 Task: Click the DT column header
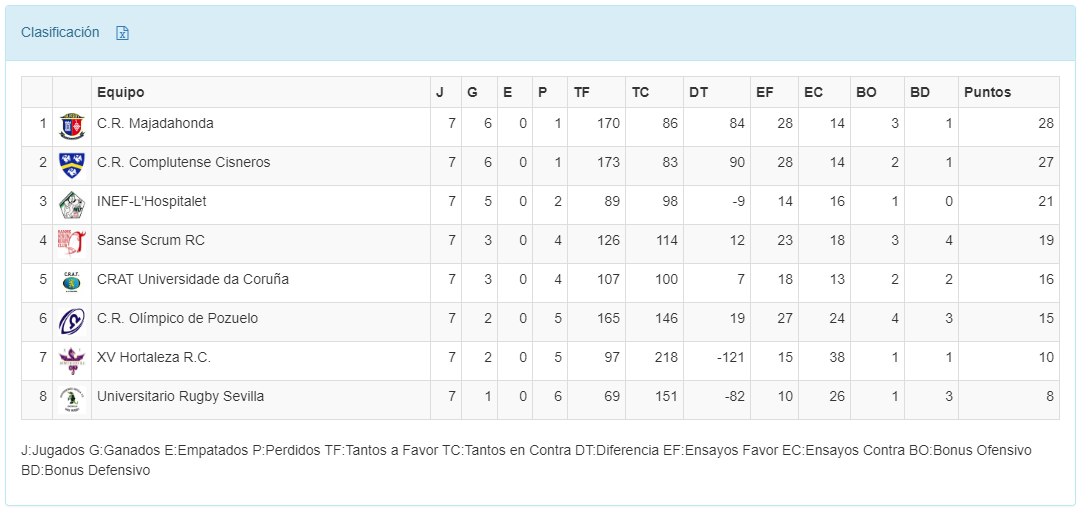point(698,92)
